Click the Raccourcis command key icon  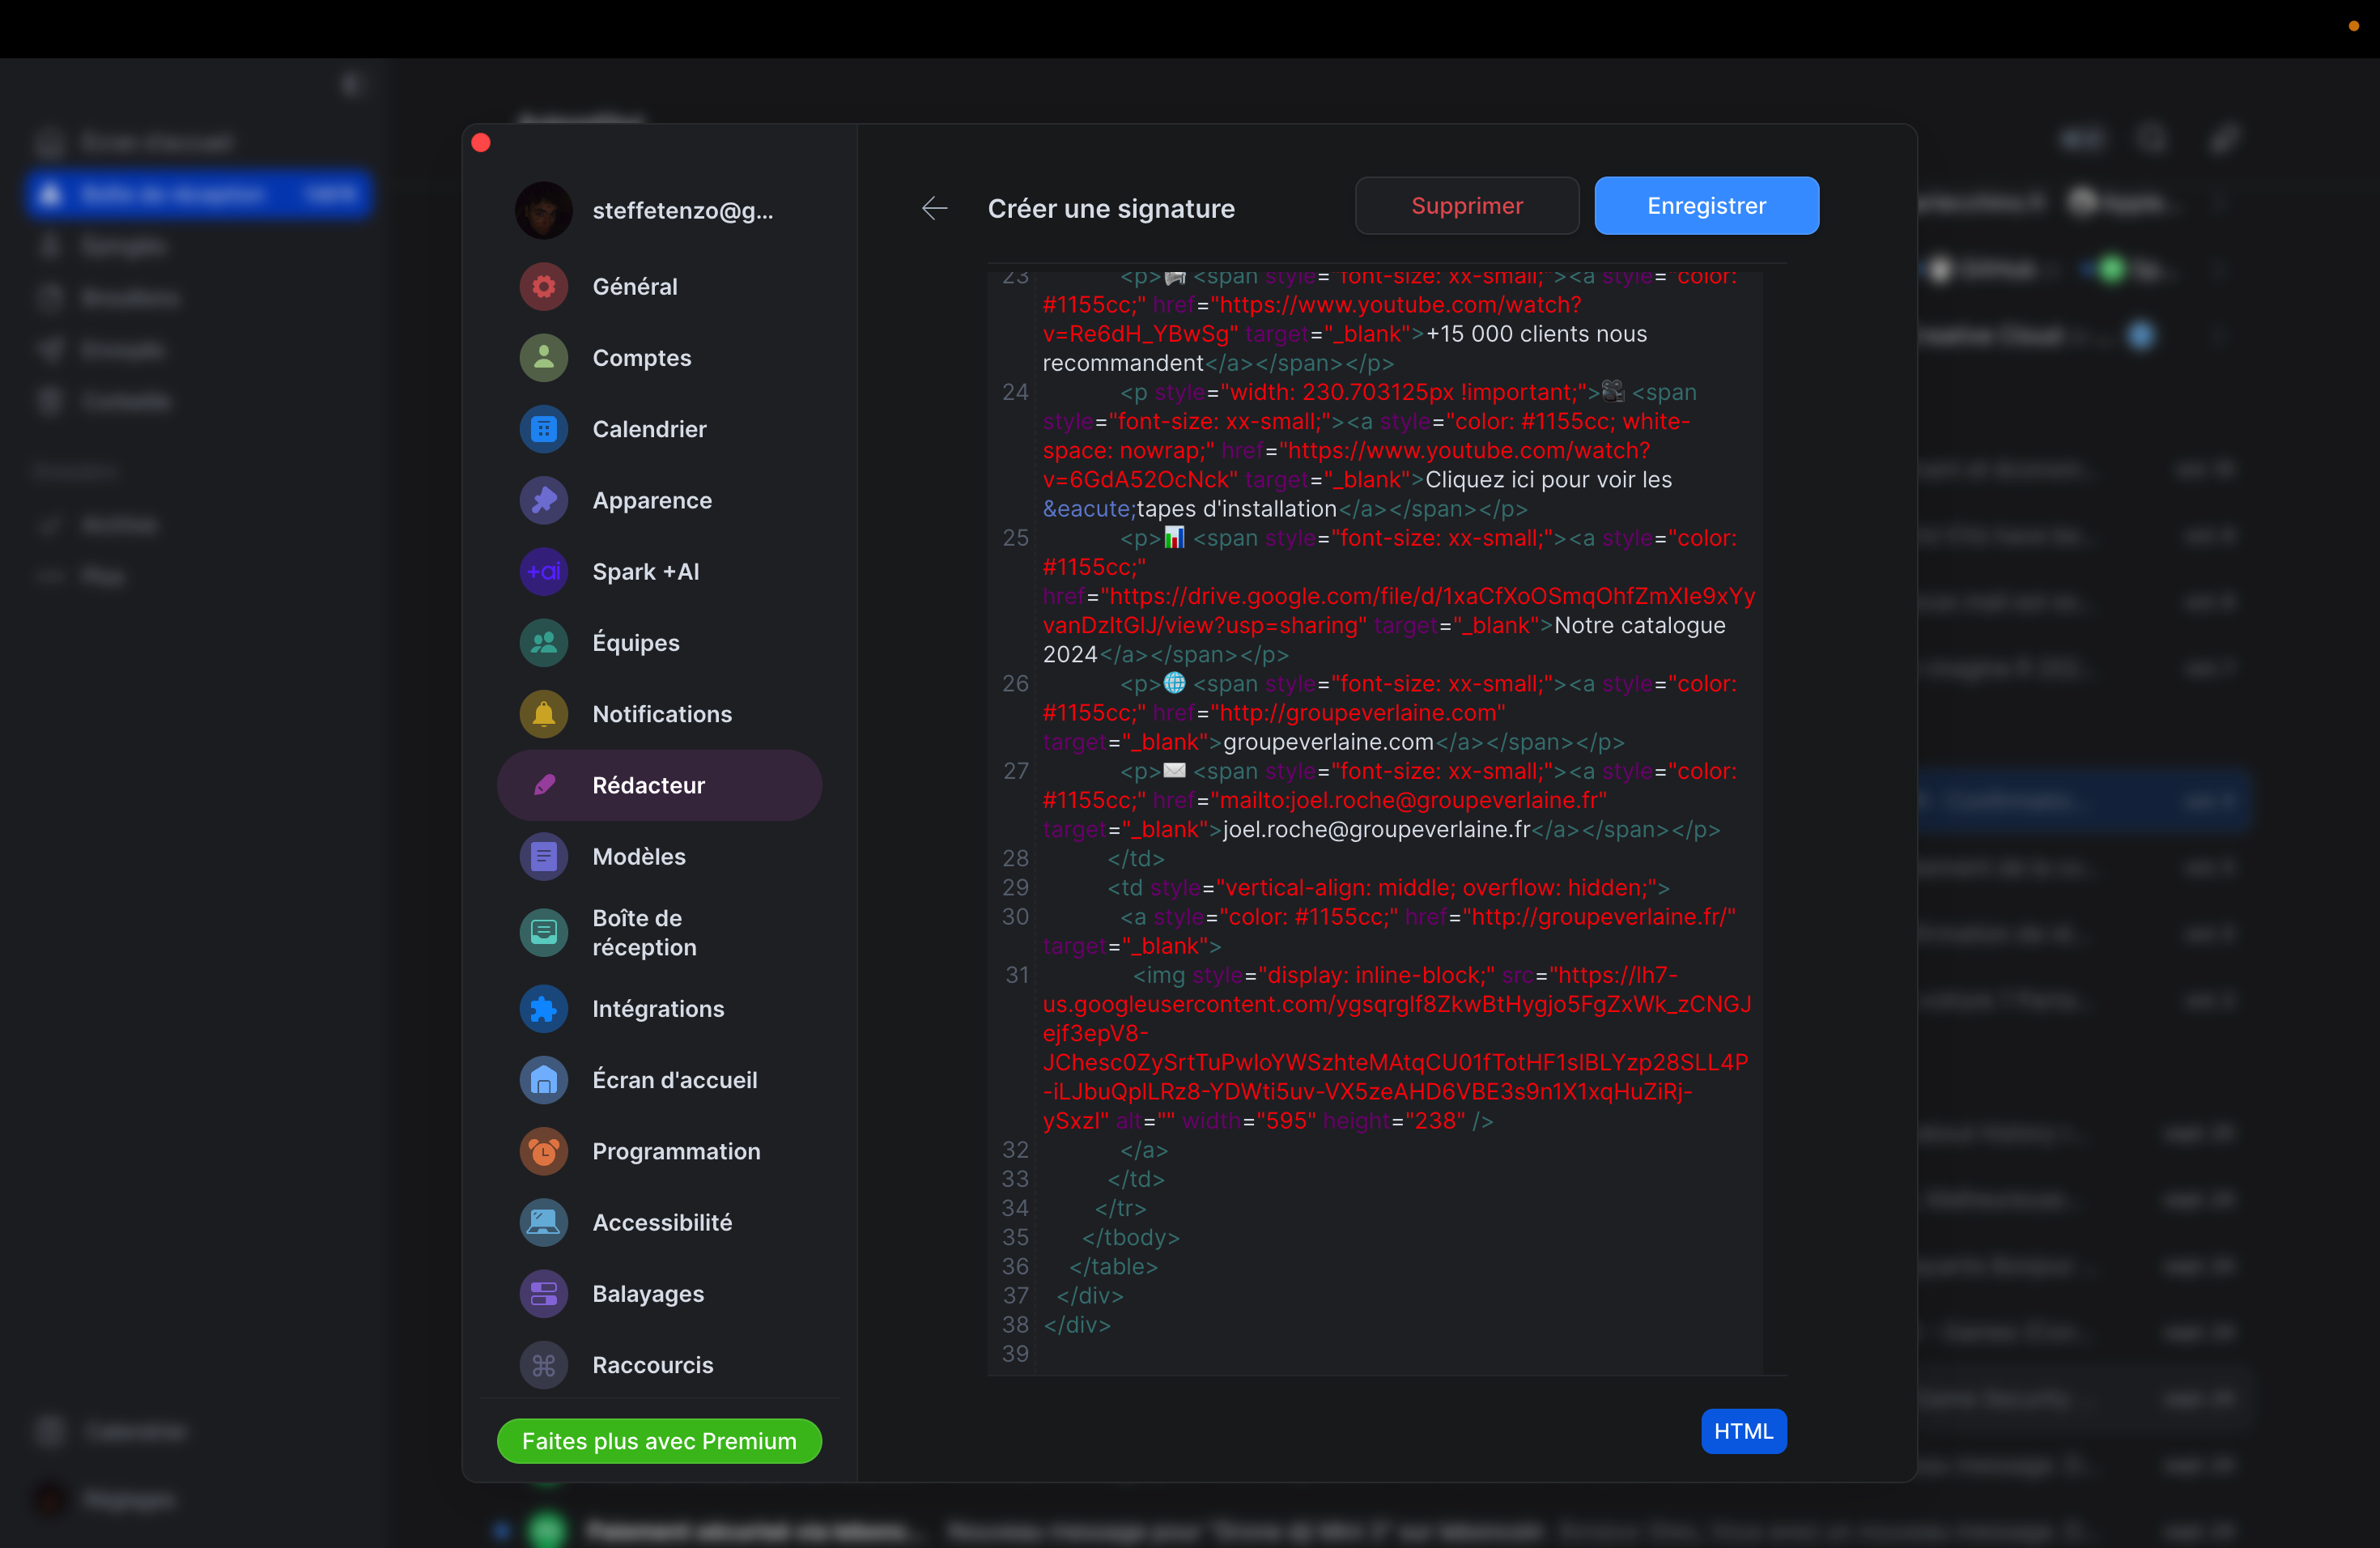coord(543,1365)
